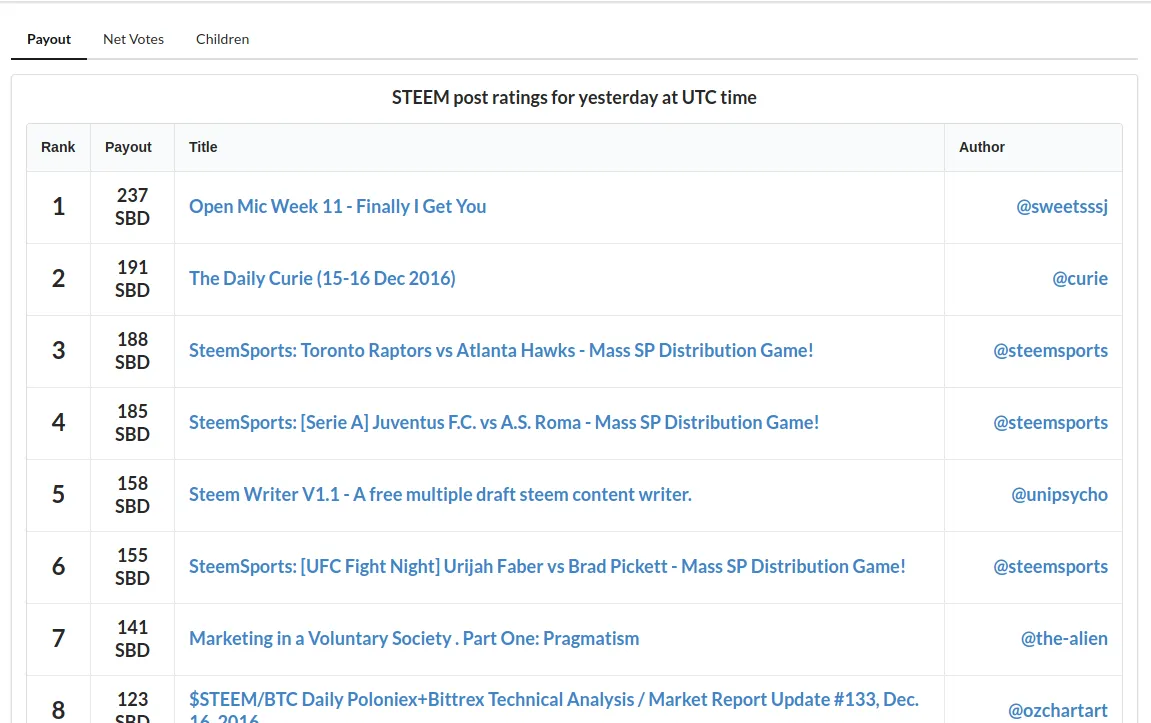Visit author profile @ozchartart

click(1058, 710)
